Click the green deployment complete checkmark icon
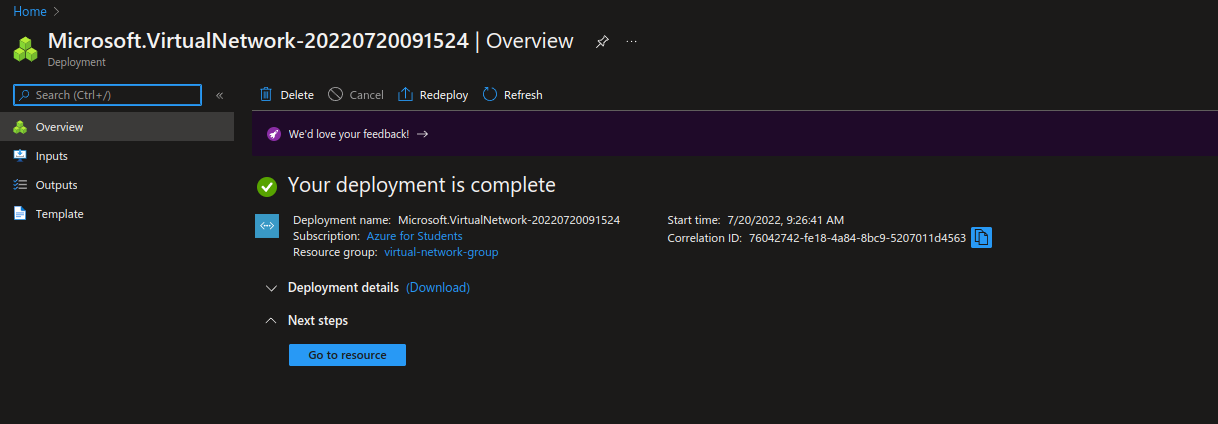Viewport: 1218px width, 424px height. tap(267, 186)
